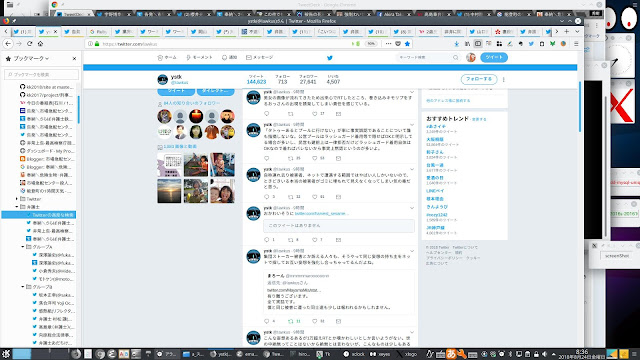Open the sunset photo thumbnail
640x360 pixels.
click(x=169, y=191)
